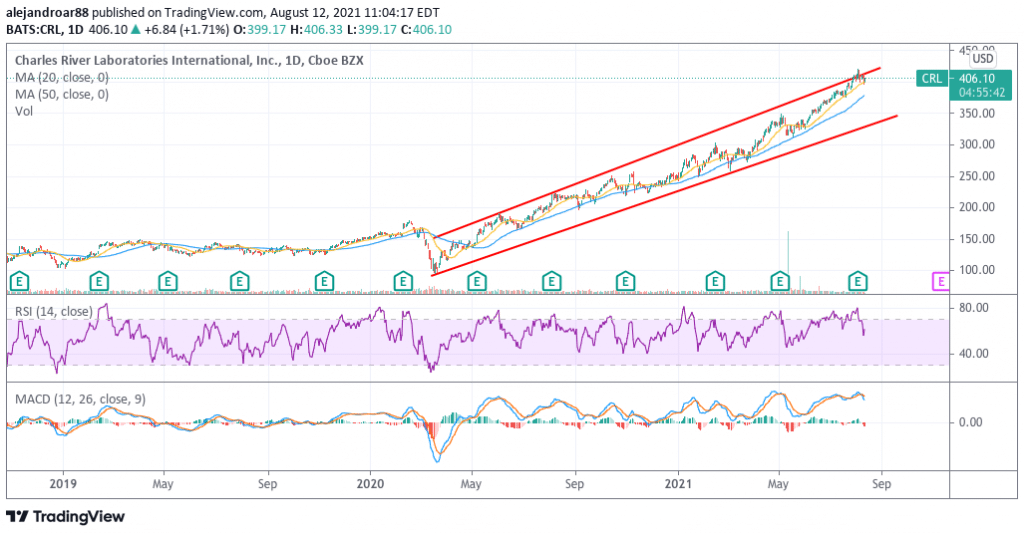This screenshot has width=1024, height=535.
Task: Click the 2019 time axis label
Action: coord(63,484)
